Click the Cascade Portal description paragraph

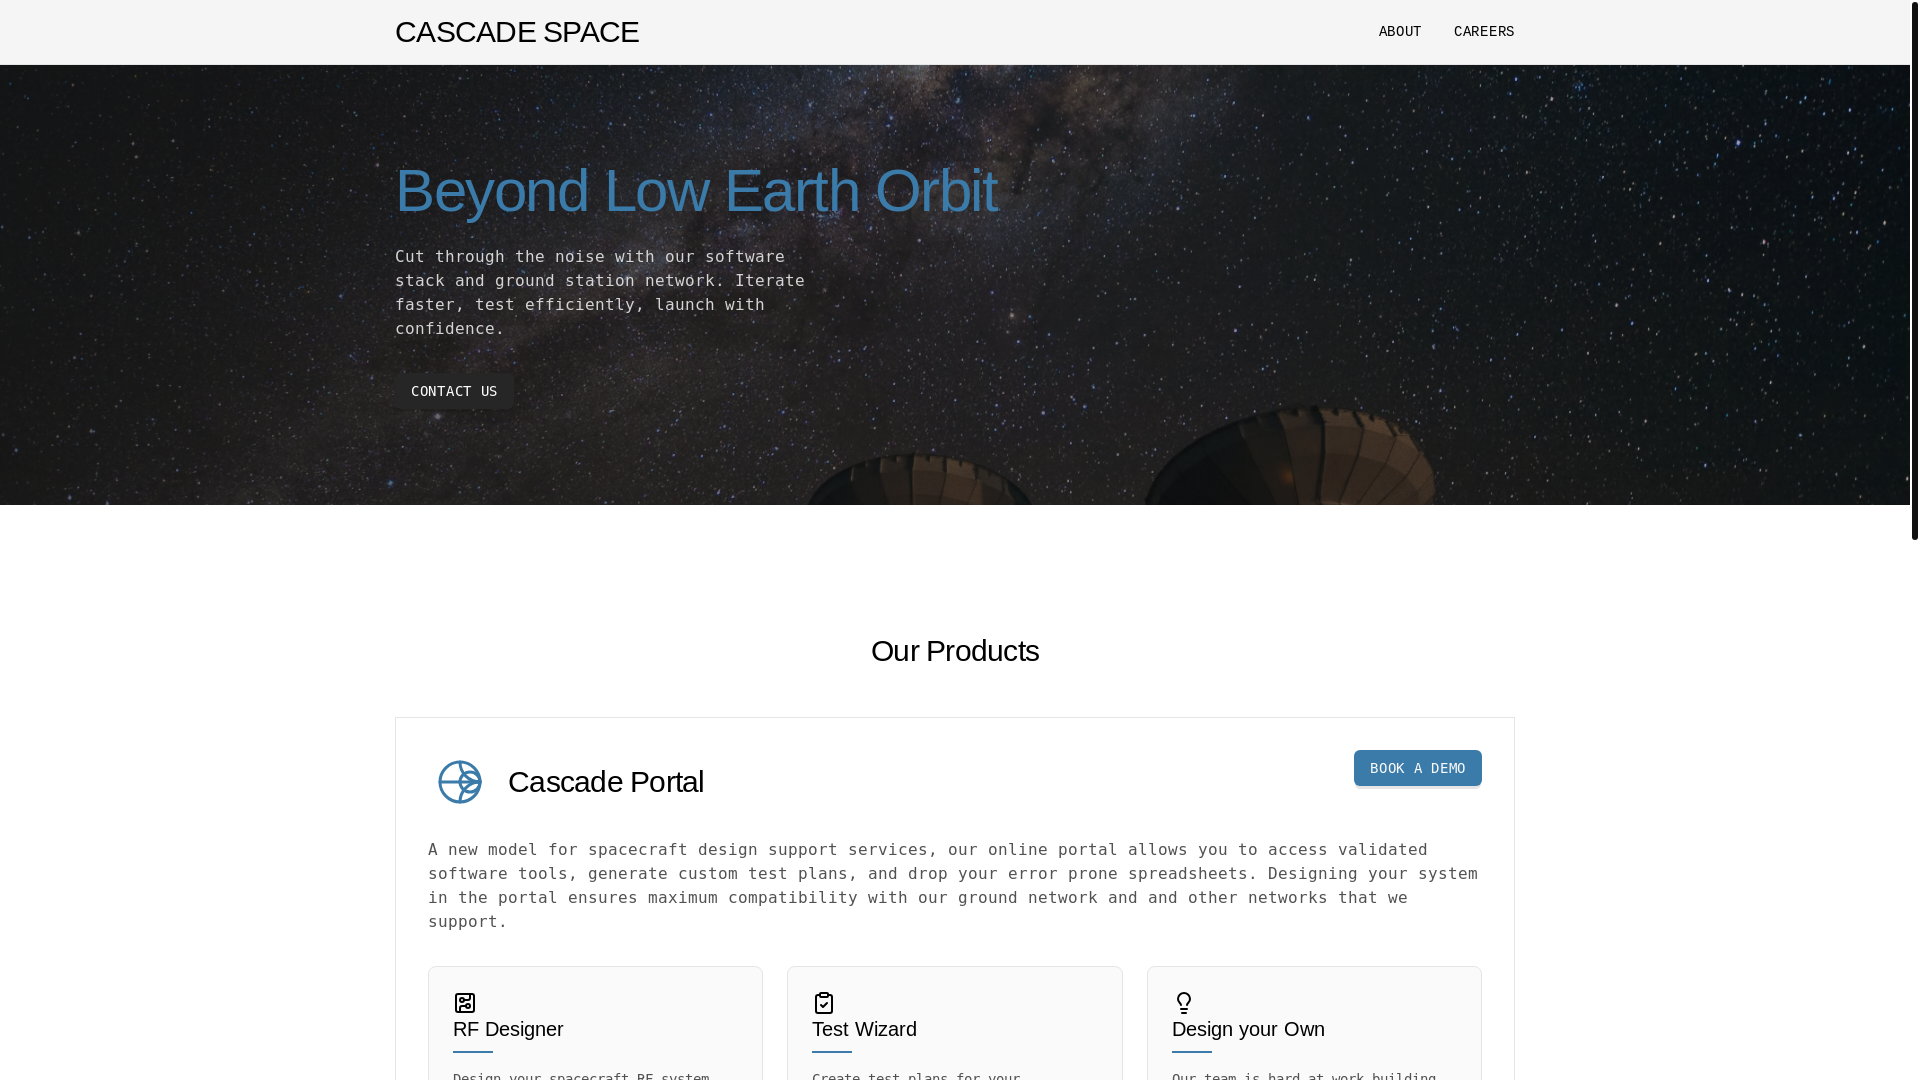click(954, 886)
